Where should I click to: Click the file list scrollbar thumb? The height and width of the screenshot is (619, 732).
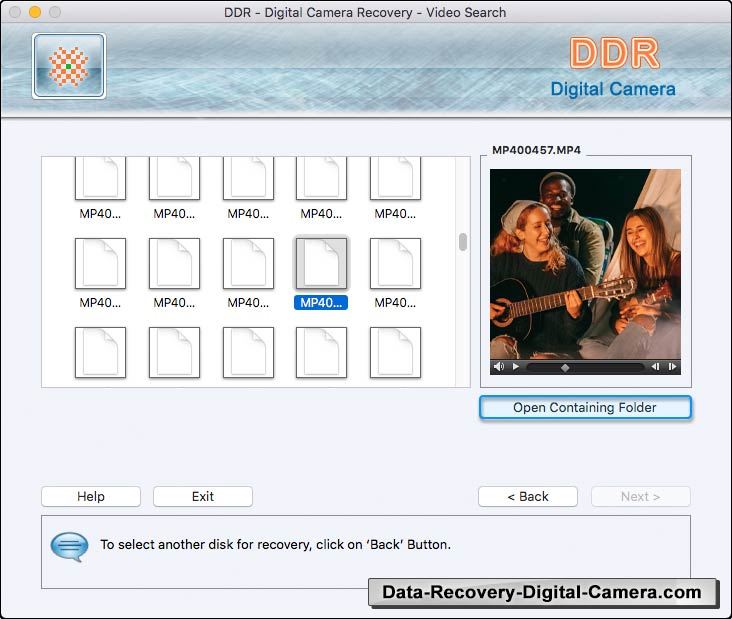pos(463,242)
